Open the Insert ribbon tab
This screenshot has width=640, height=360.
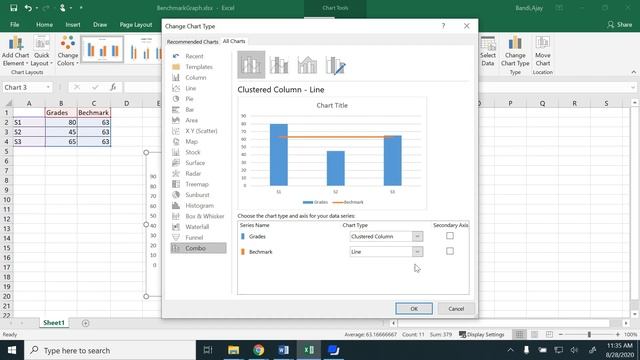(x=73, y=24)
